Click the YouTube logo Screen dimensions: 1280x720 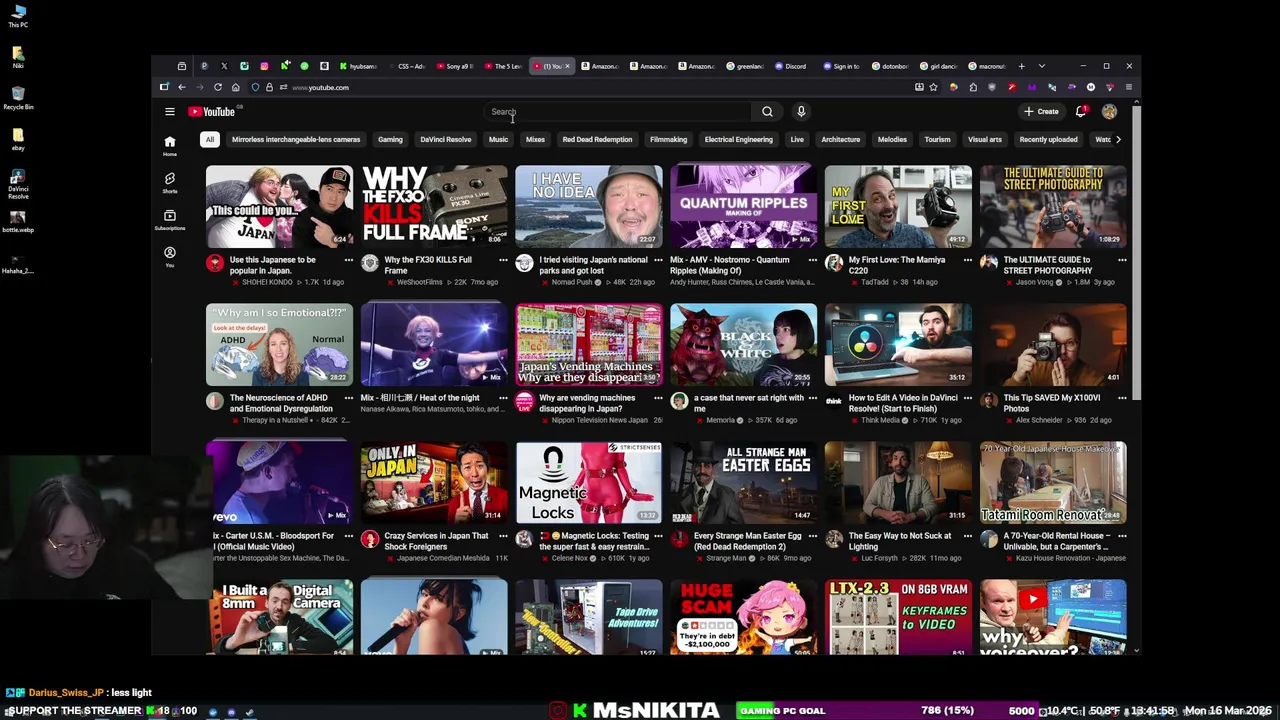[x=211, y=112]
